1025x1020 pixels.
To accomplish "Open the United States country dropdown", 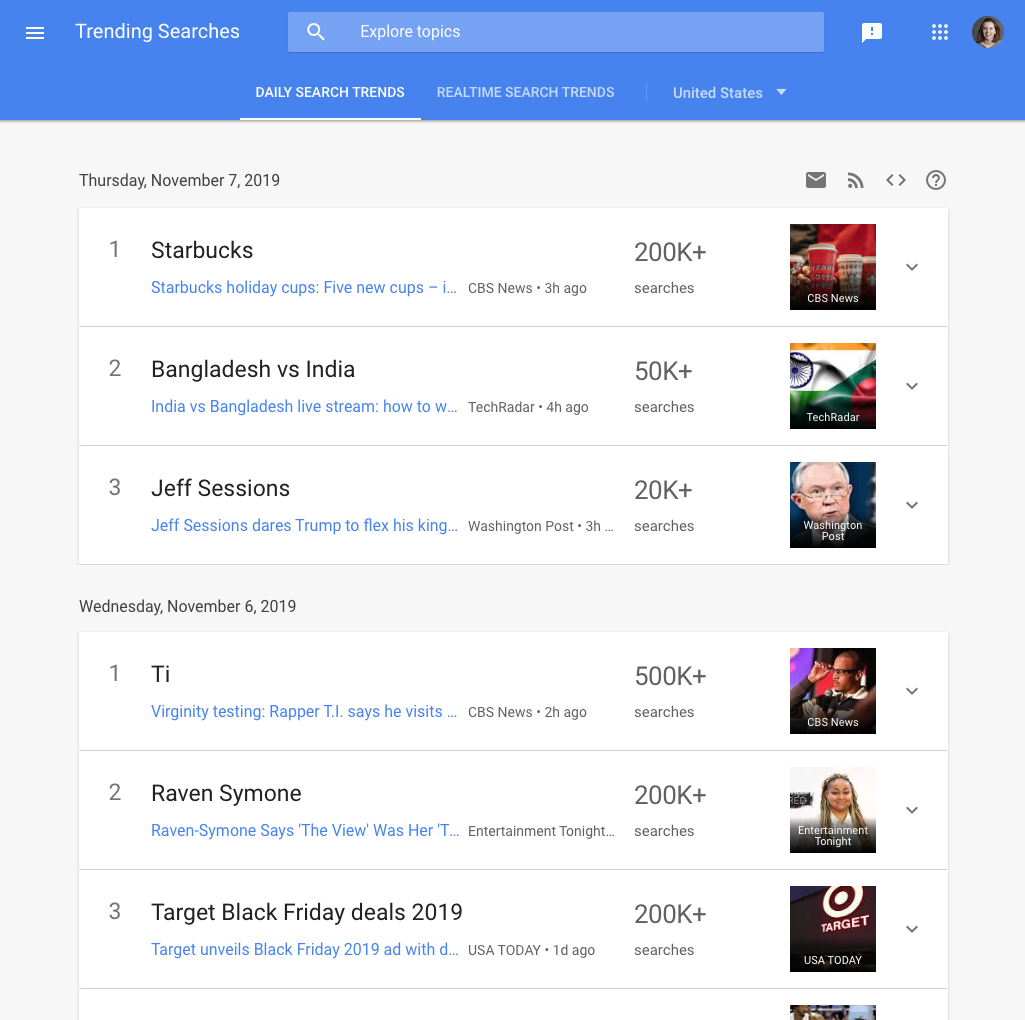I will coord(730,93).
